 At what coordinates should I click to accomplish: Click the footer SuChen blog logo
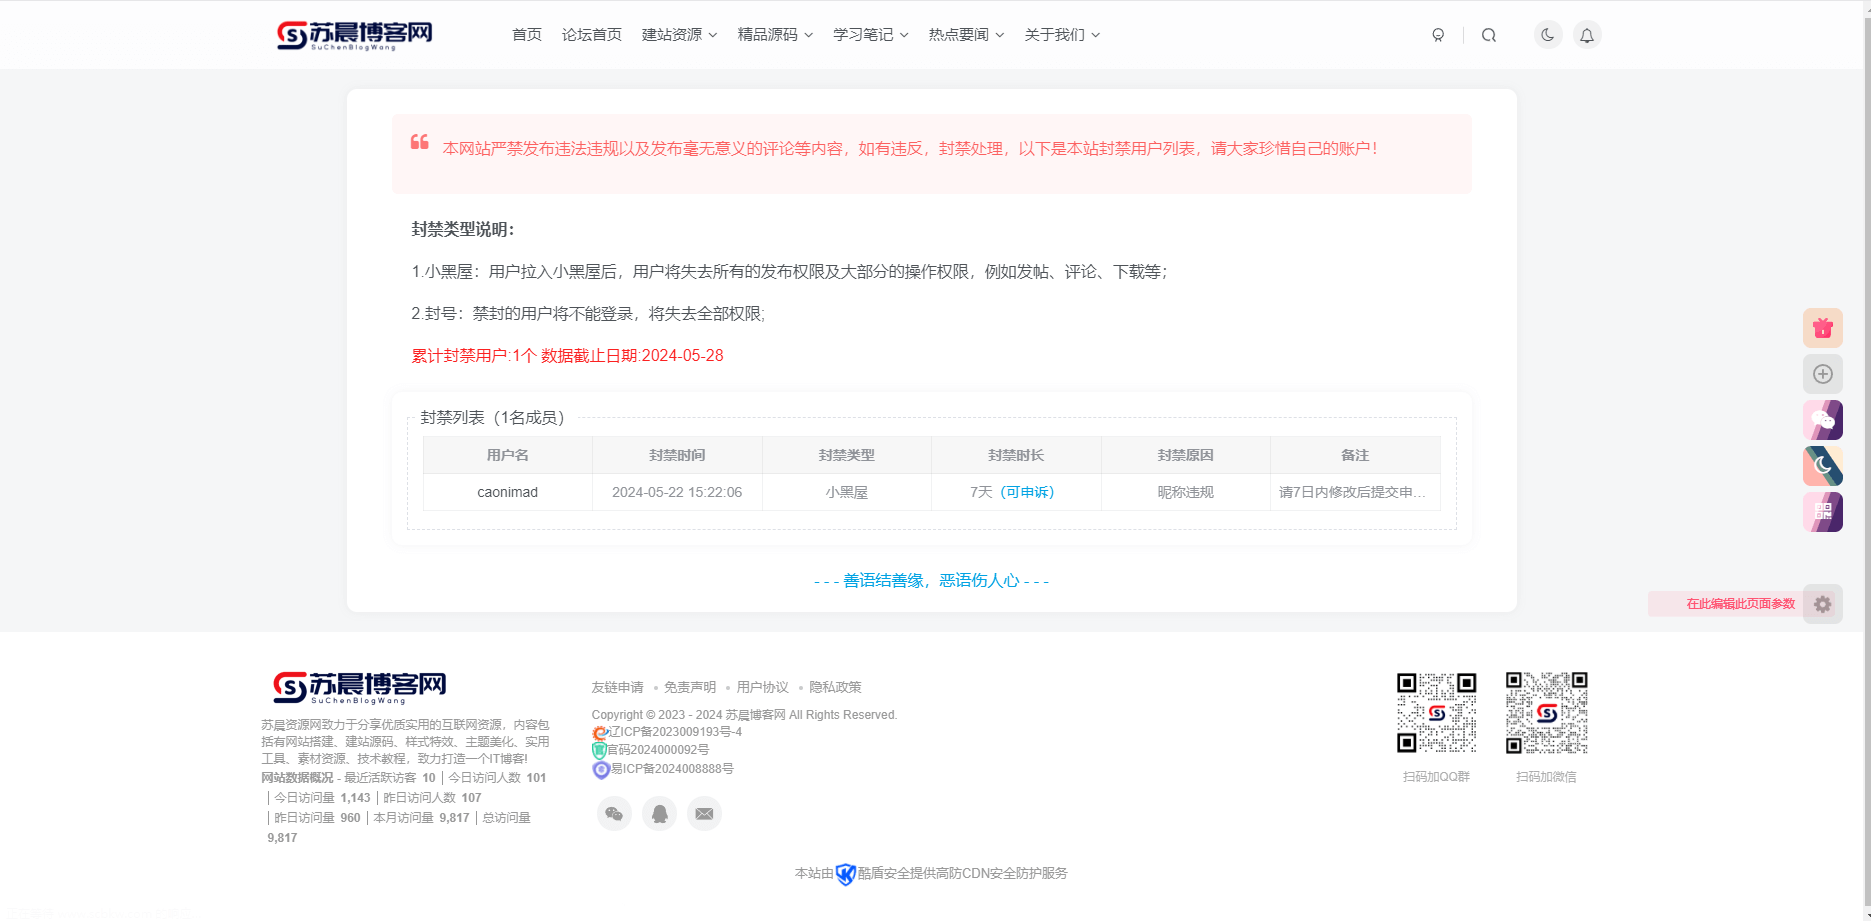tap(359, 687)
